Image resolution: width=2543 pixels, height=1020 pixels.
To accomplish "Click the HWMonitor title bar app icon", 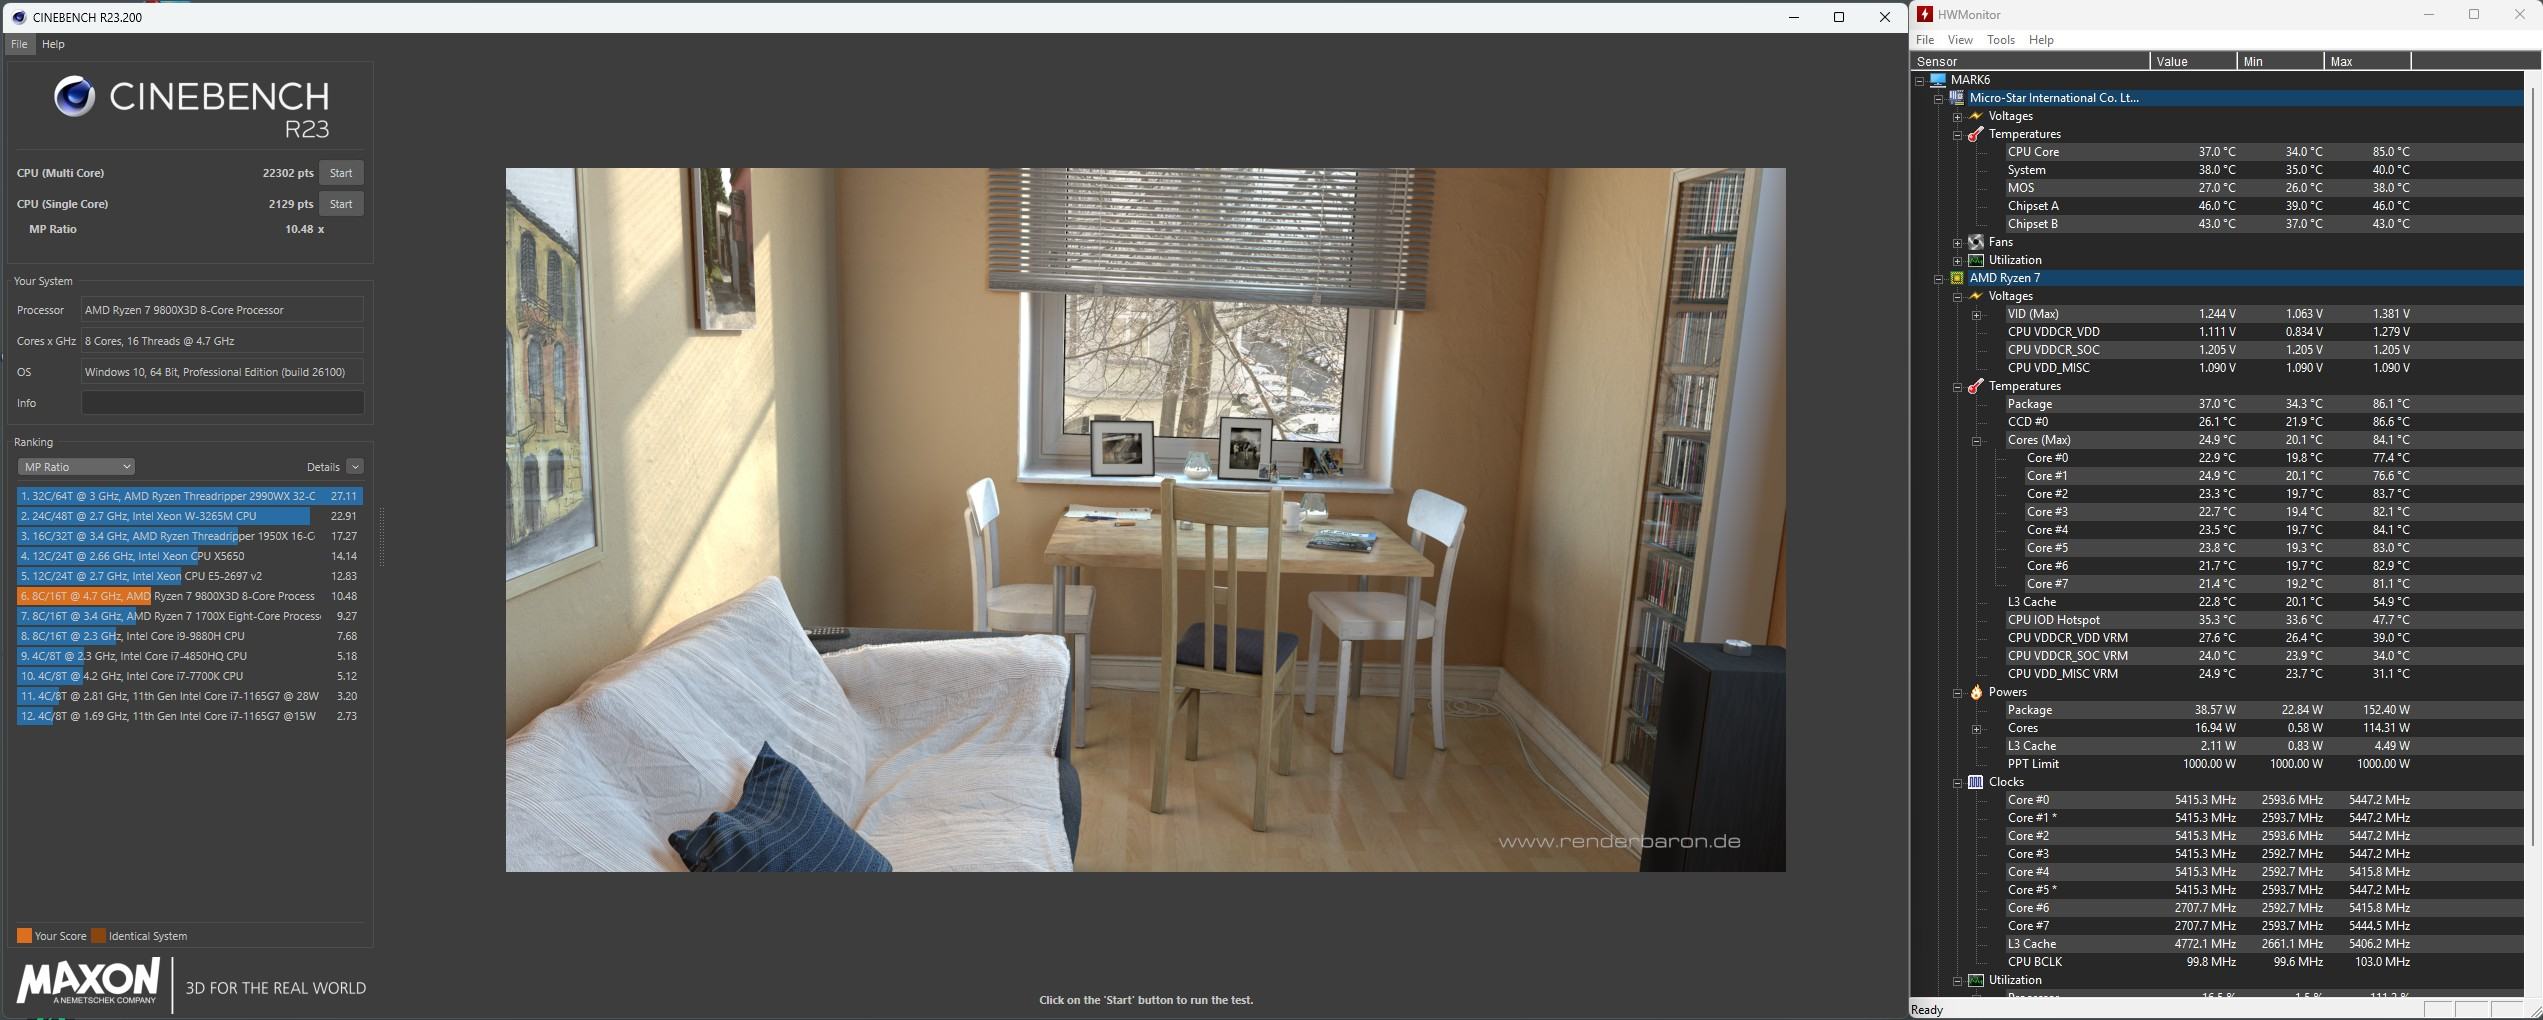I will (x=1924, y=14).
